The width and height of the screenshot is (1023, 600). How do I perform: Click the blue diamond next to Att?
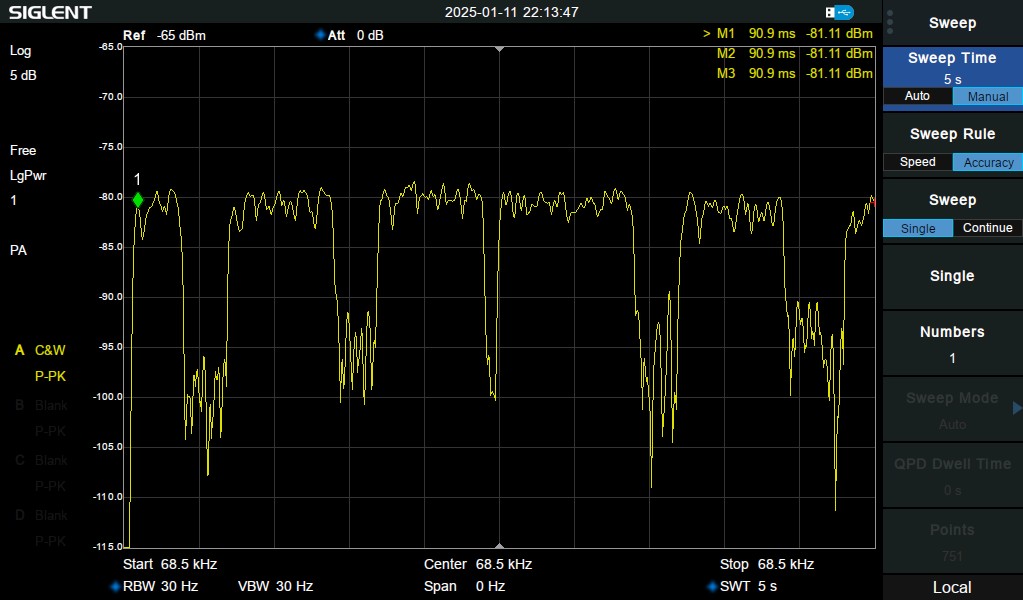(x=320, y=35)
